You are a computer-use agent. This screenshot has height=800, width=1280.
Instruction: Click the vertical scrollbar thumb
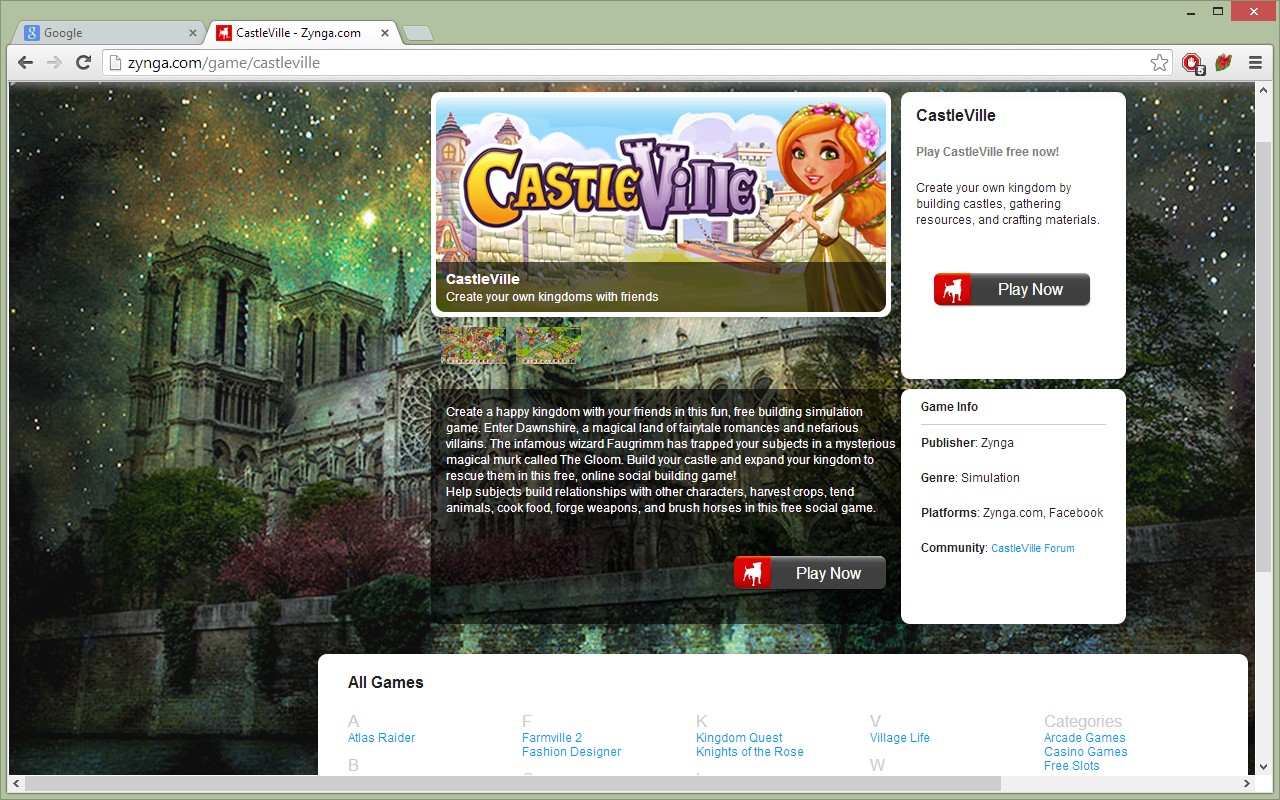(1263, 356)
